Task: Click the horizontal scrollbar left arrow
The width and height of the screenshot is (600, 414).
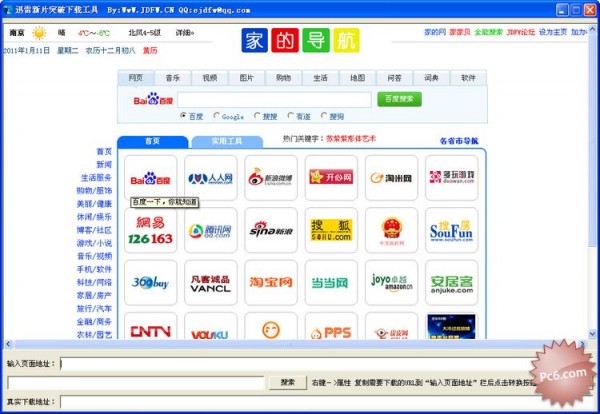Action: [x=8, y=344]
